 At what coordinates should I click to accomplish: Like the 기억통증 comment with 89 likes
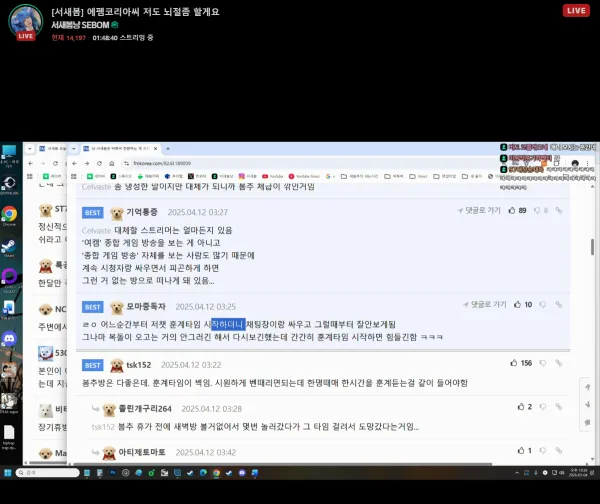[517, 210]
